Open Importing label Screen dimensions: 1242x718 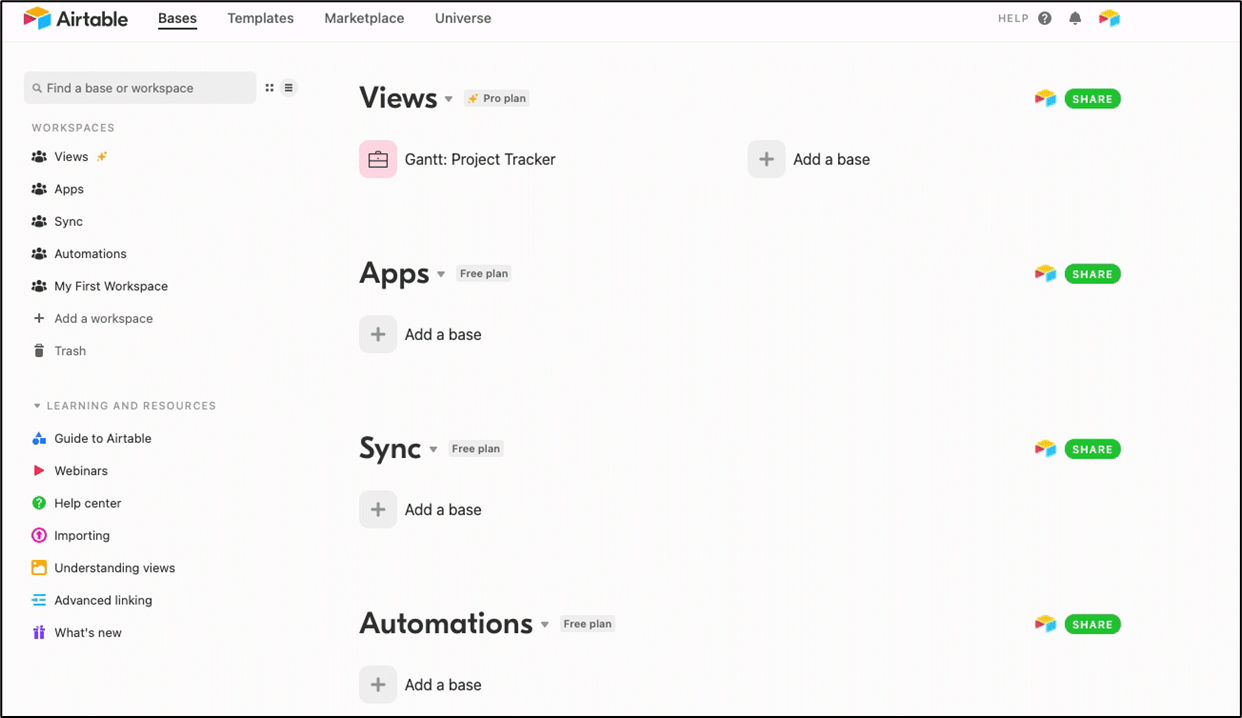(82, 536)
